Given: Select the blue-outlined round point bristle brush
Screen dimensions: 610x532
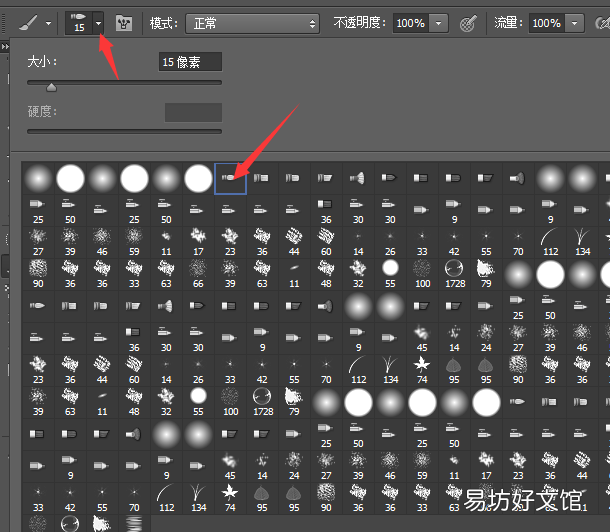Looking at the screenshot, I should coord(230,178).
